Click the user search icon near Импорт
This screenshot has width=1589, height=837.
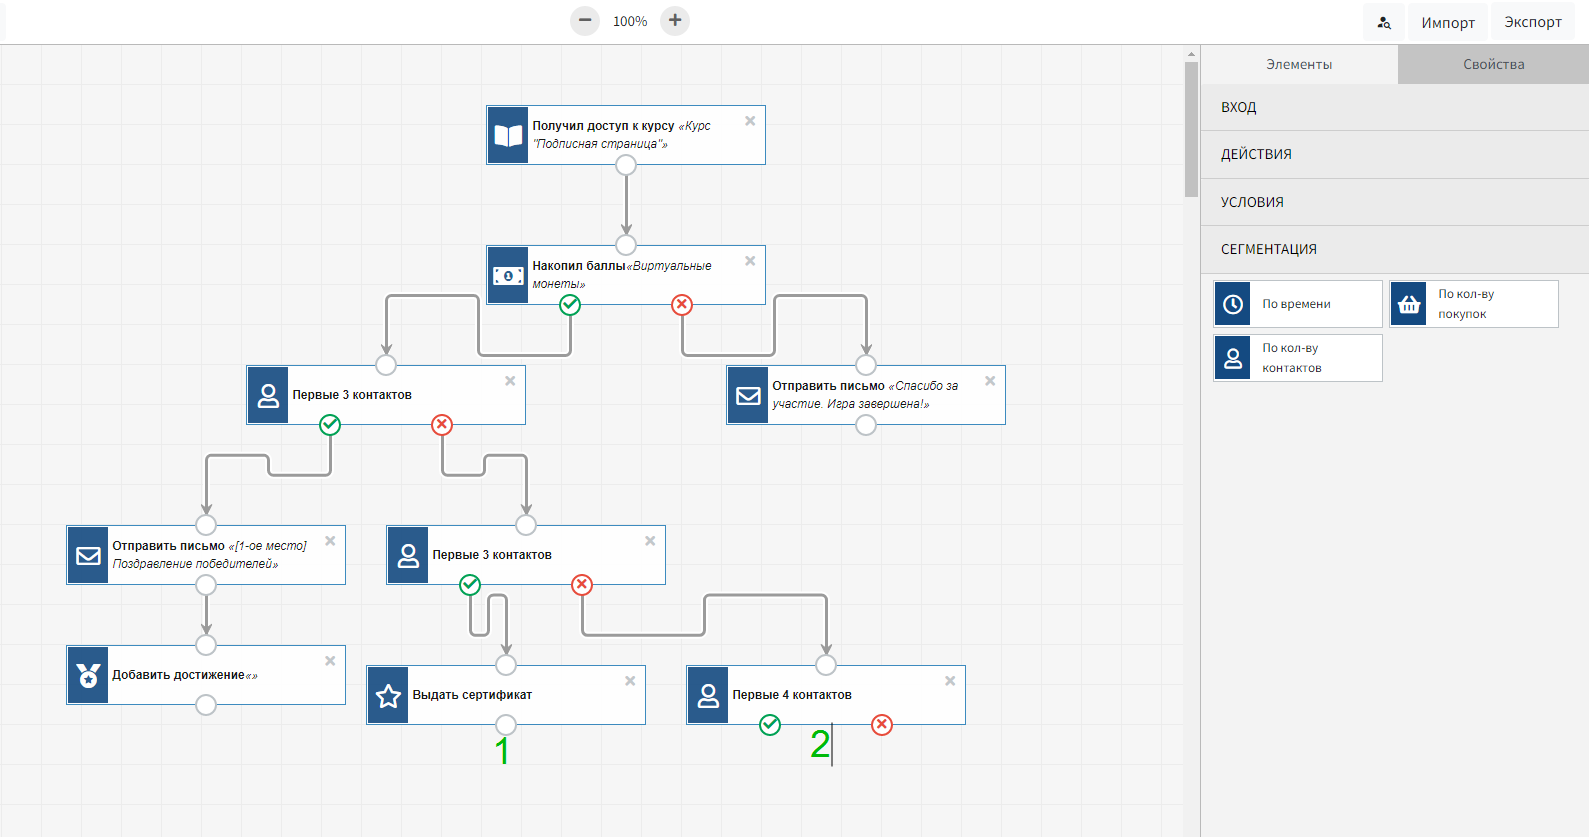coord(1384,22)
